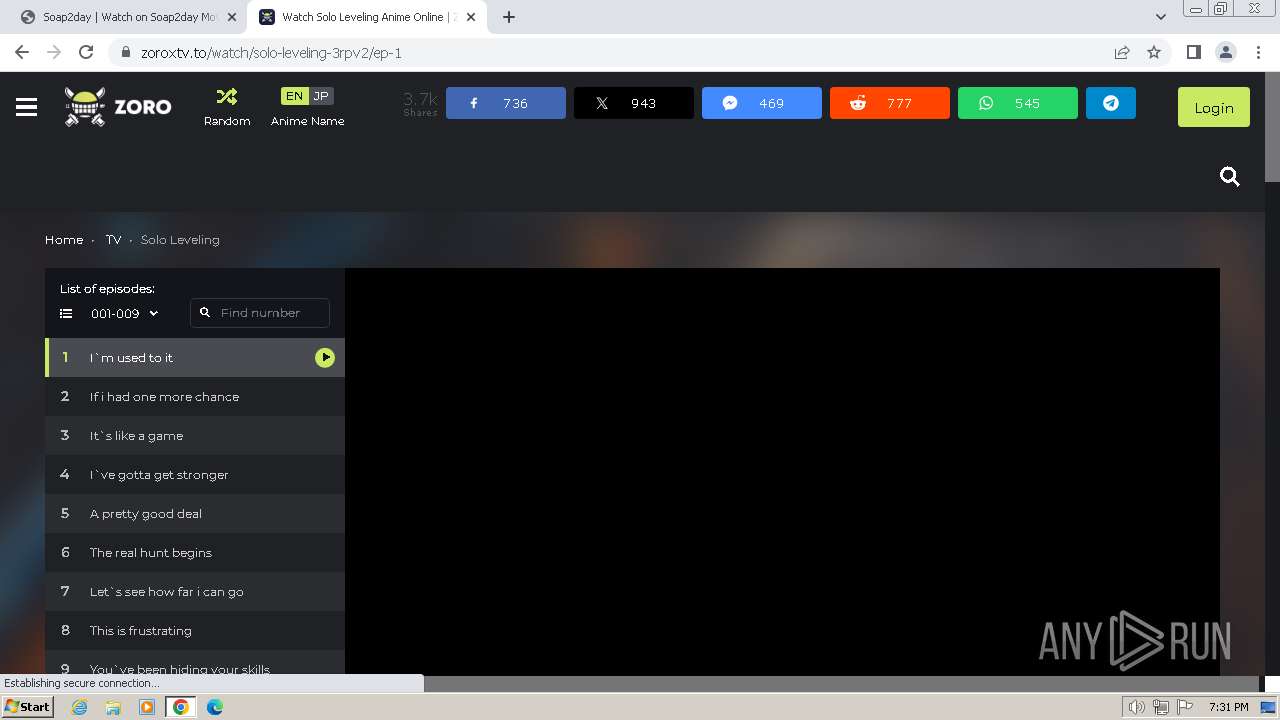This screenshot has width=1280, height=720.
Task: Share via Messenger button showing 469
Action: coord(762,103)
